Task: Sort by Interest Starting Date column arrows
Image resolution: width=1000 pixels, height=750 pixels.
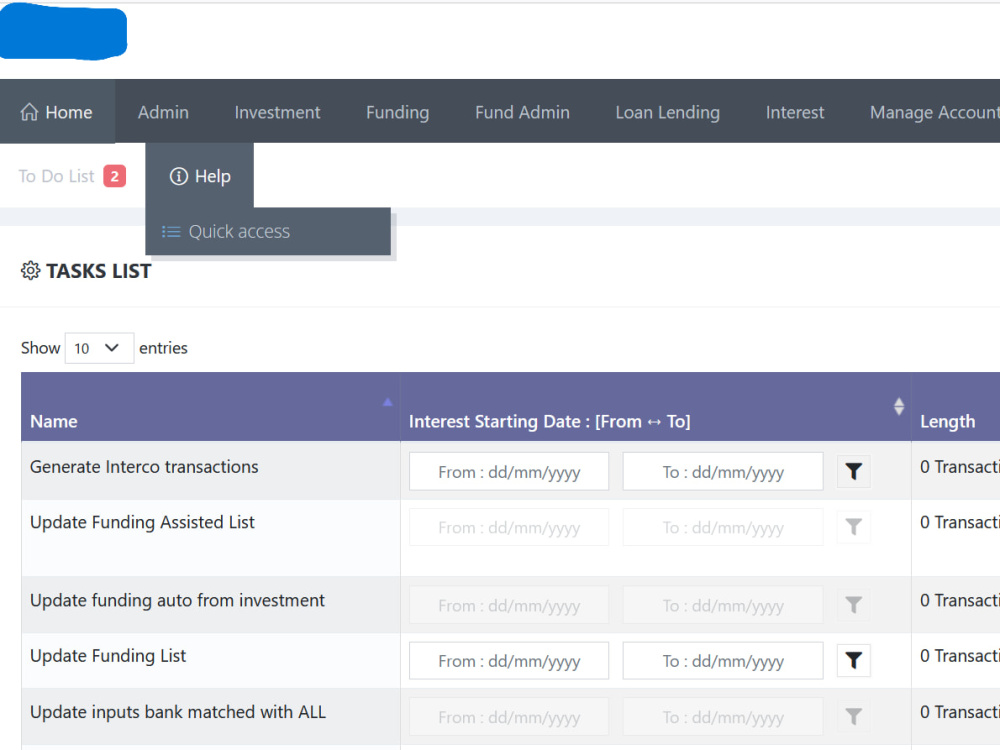Action: click(x=899, y=406)
